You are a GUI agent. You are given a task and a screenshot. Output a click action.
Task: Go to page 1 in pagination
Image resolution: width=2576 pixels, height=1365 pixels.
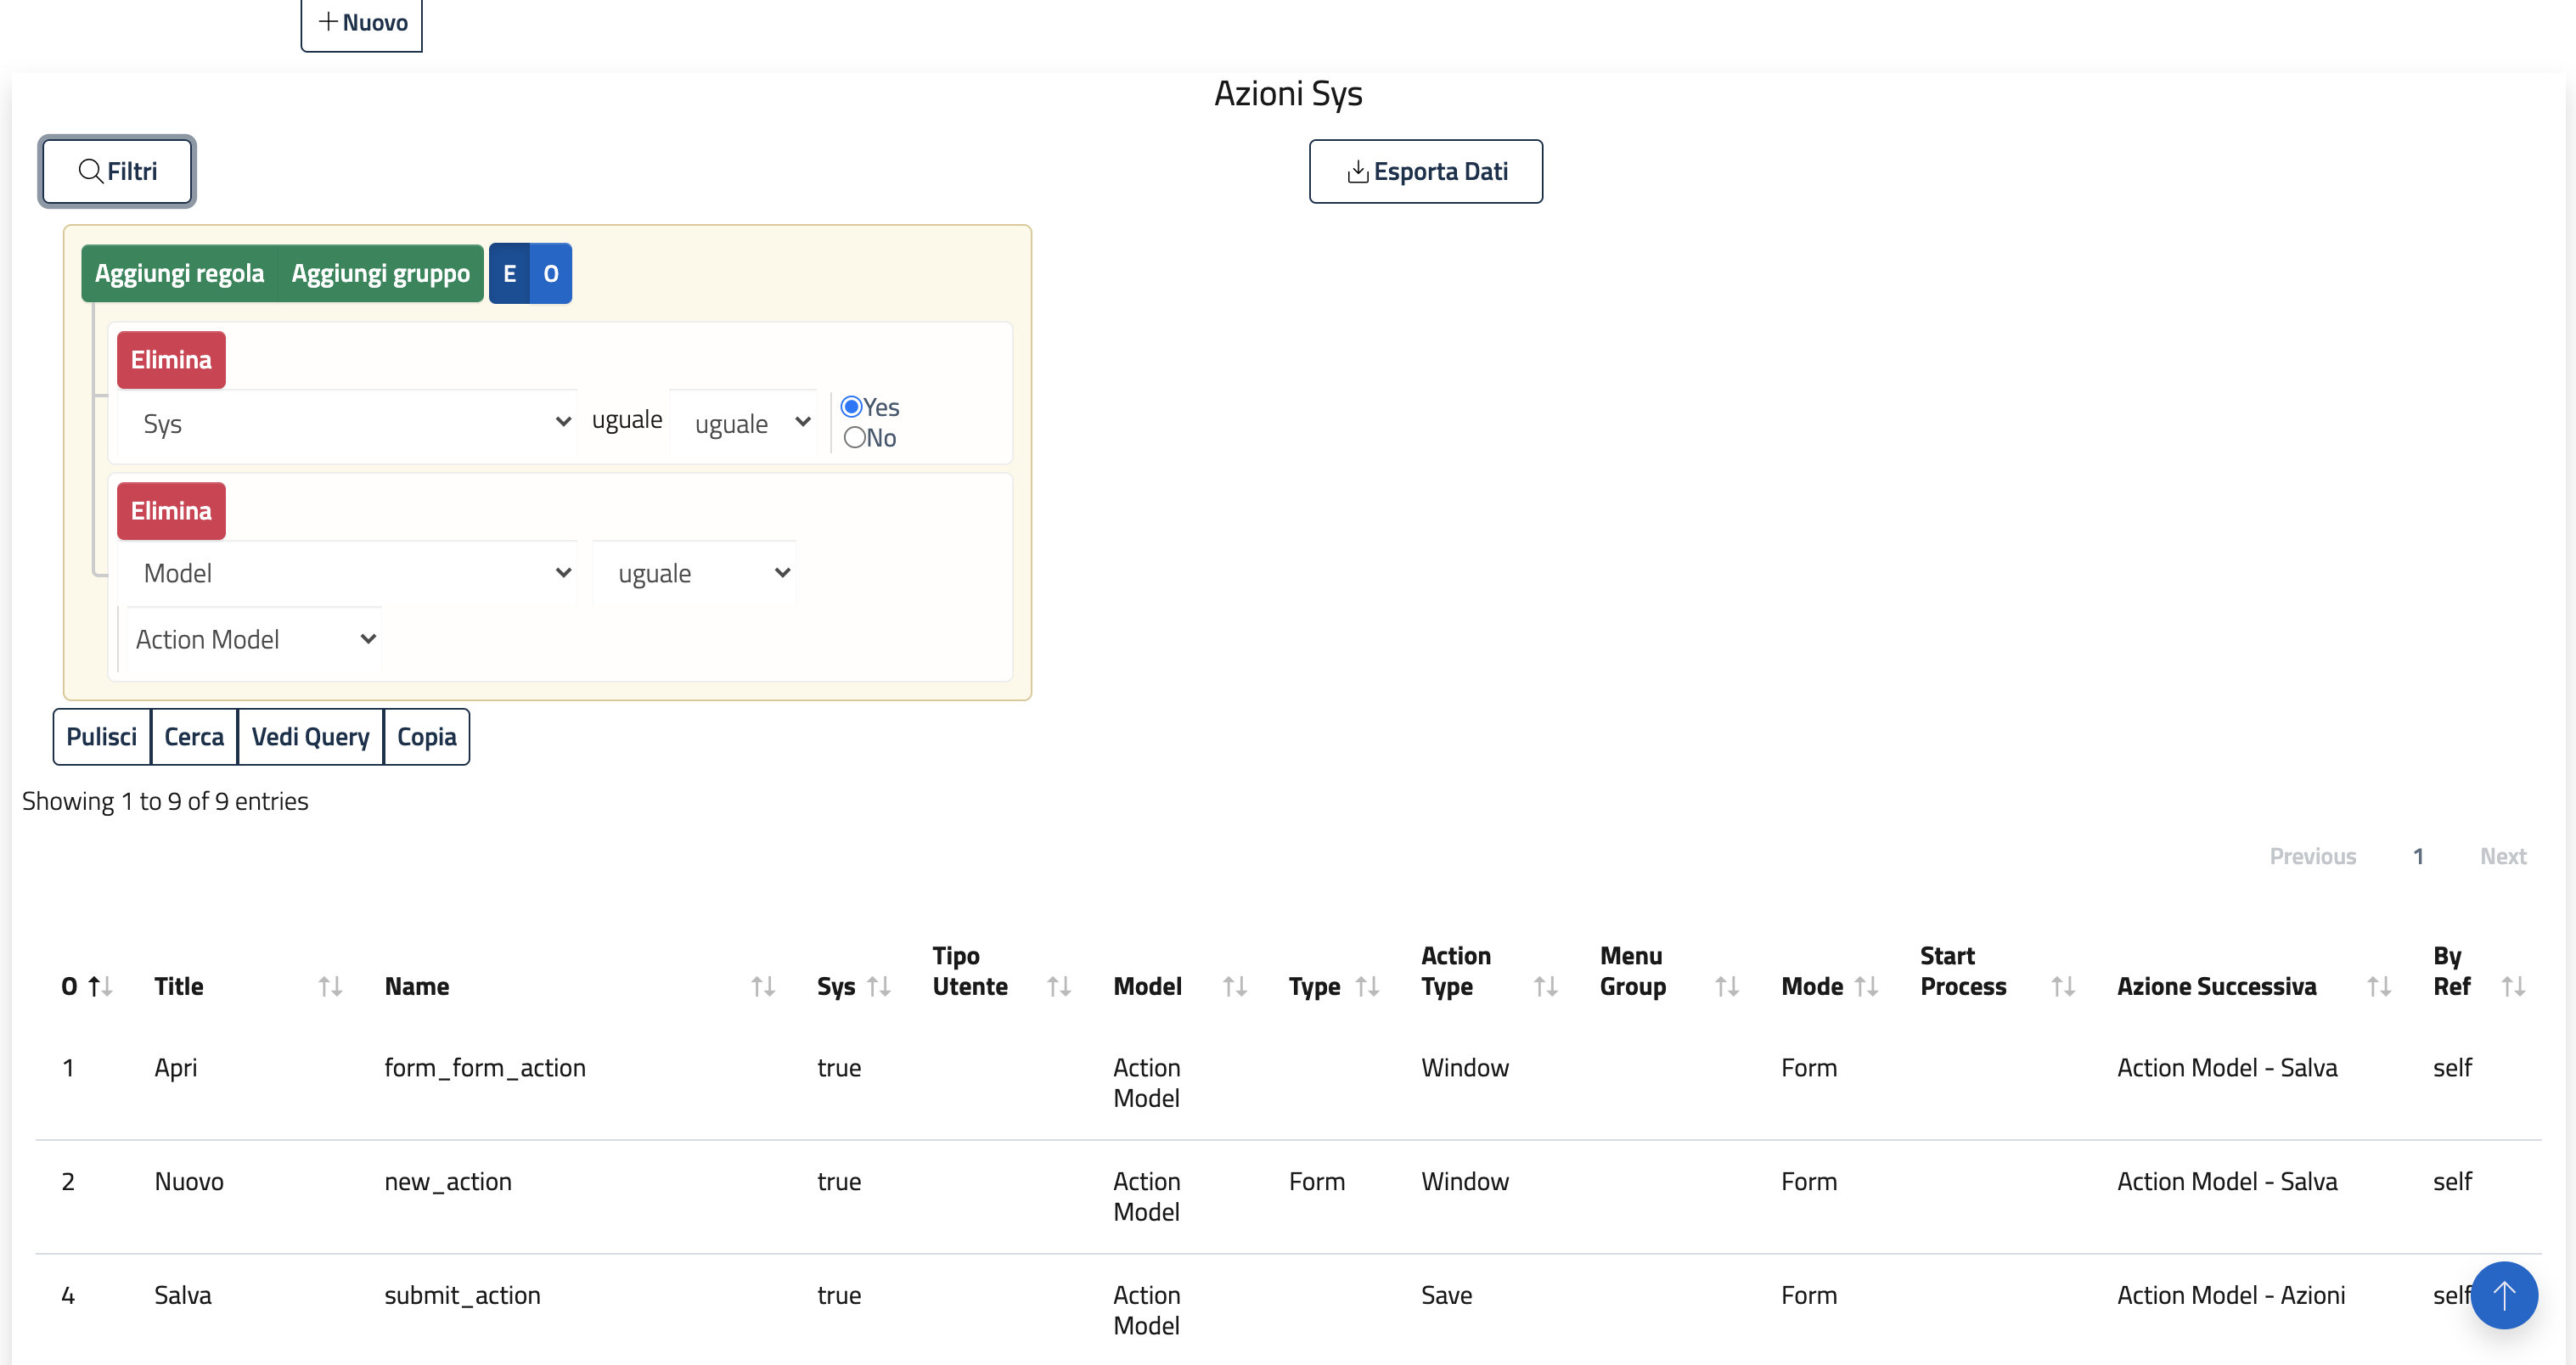point(2417,856)
